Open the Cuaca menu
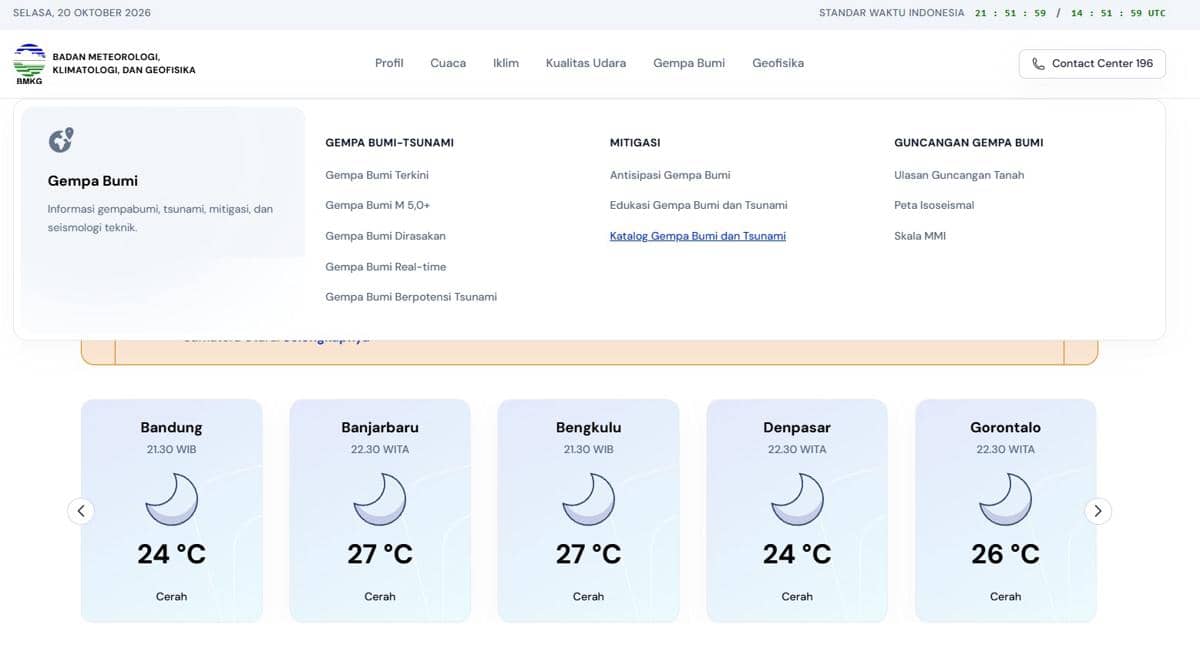Screen dimensions: 1200x645 (448, 63)
